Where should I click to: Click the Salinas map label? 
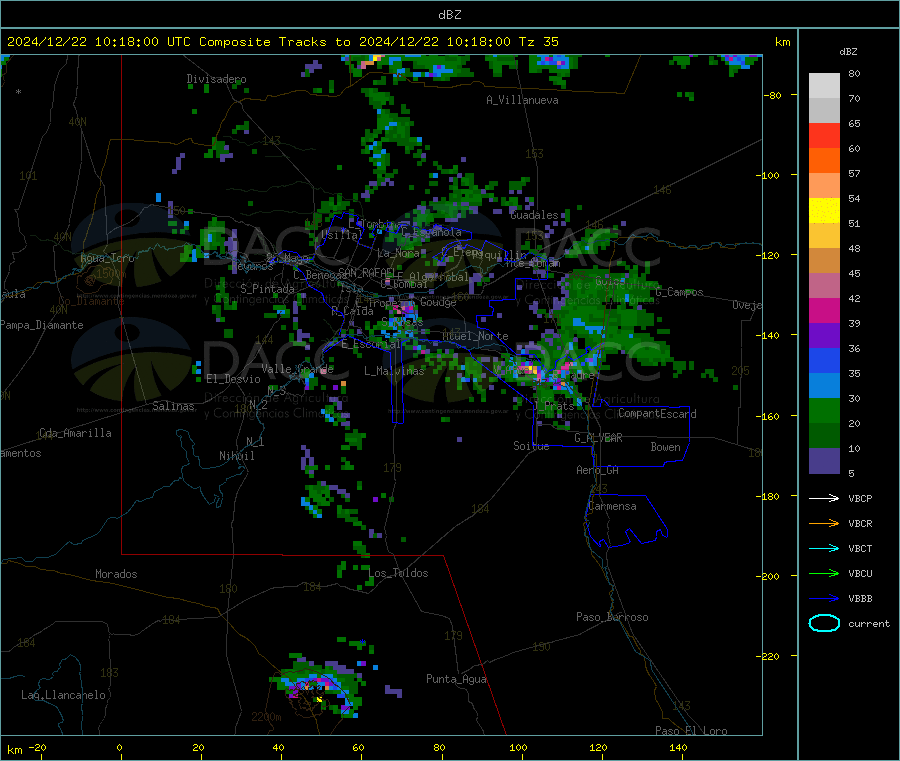[173, 406]
